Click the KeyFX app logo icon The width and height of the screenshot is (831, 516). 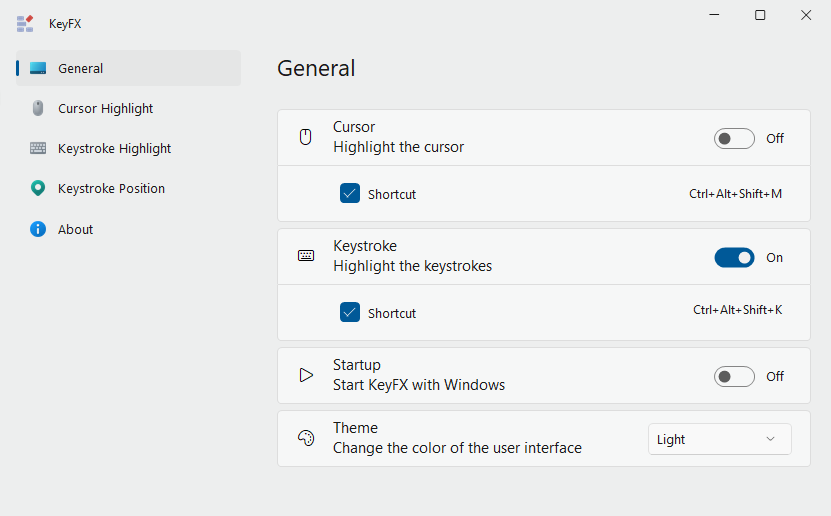(25, 23)
